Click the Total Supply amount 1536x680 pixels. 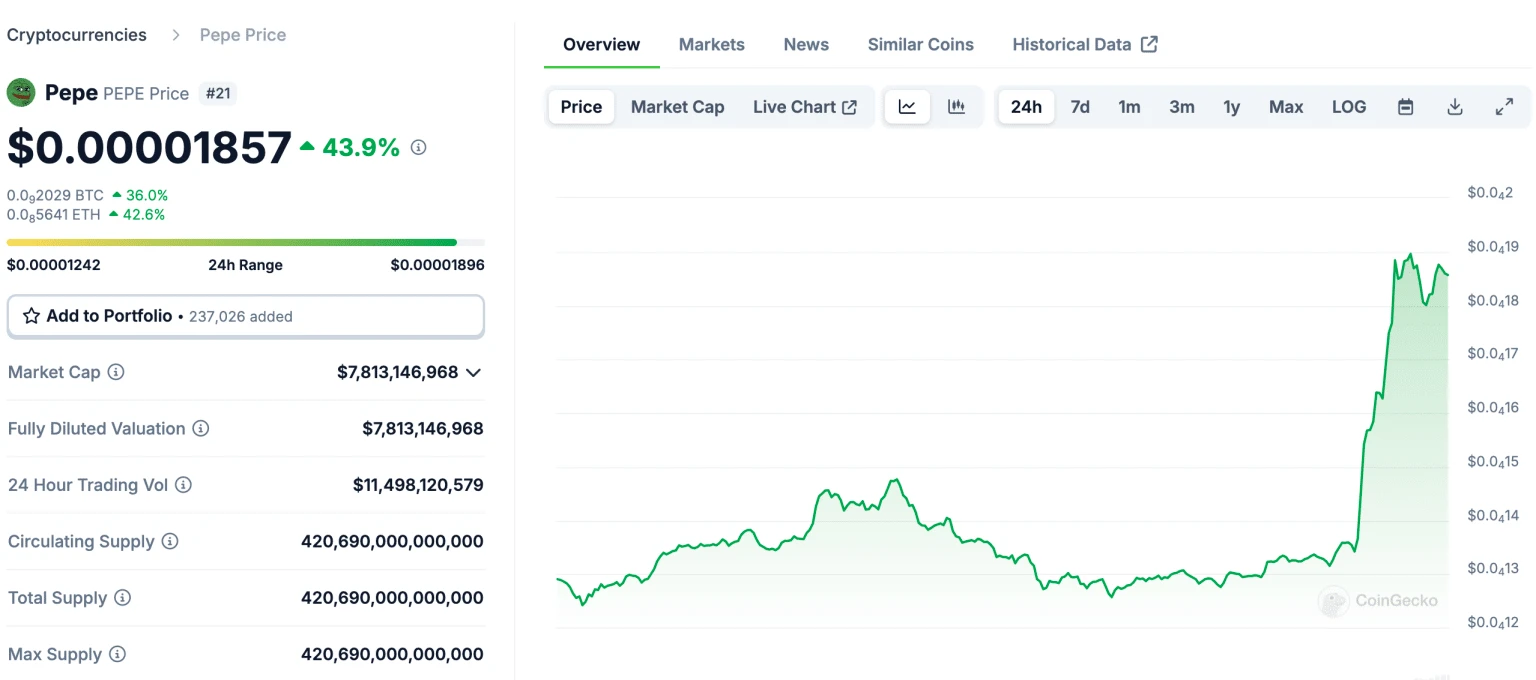click(x=392, y=598)
